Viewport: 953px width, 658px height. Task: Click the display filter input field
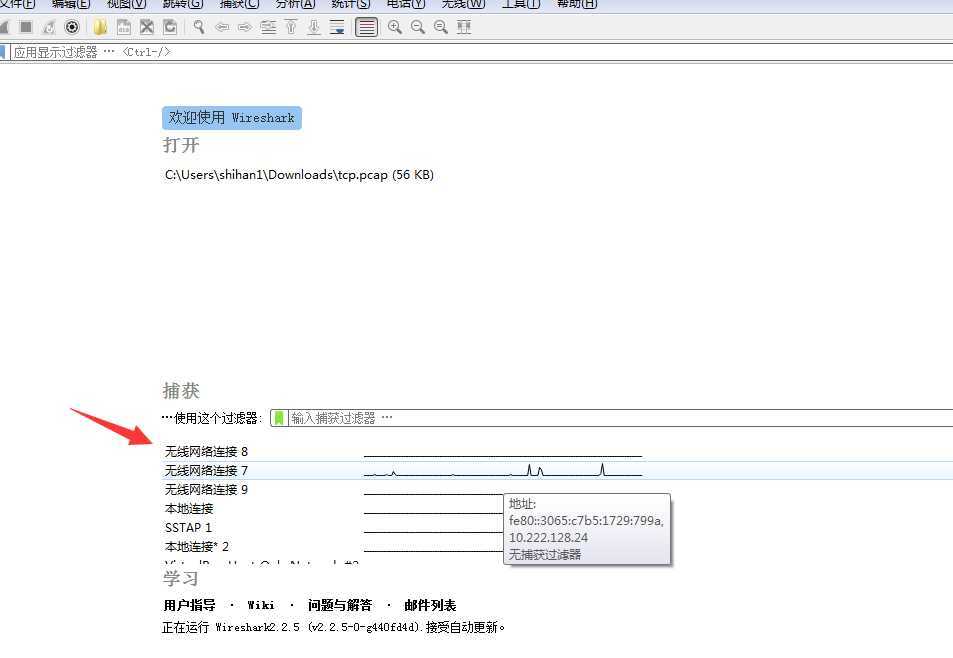point(482,52)
